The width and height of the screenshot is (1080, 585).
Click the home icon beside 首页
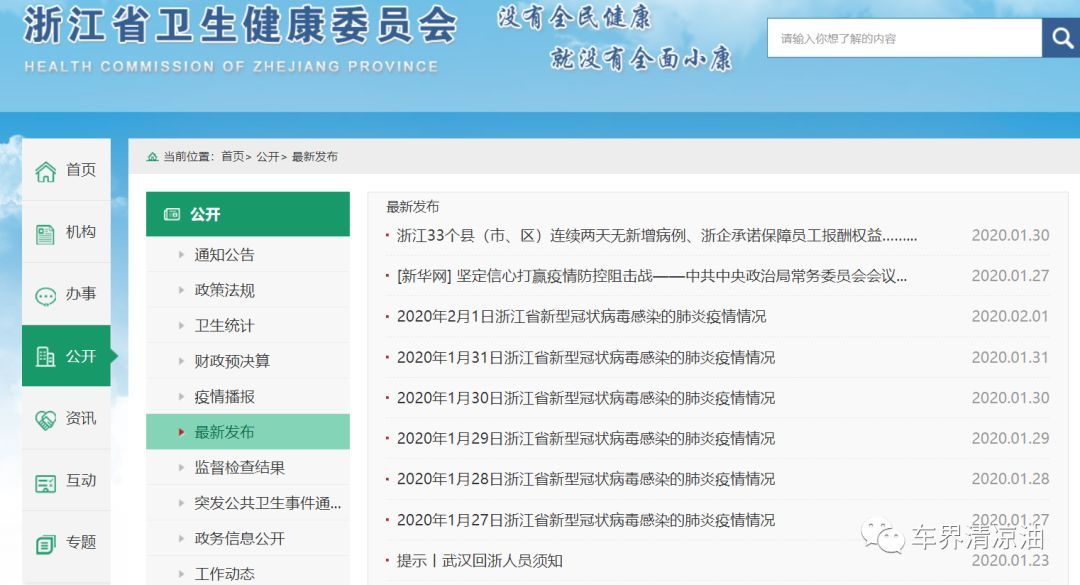point(45,171)
